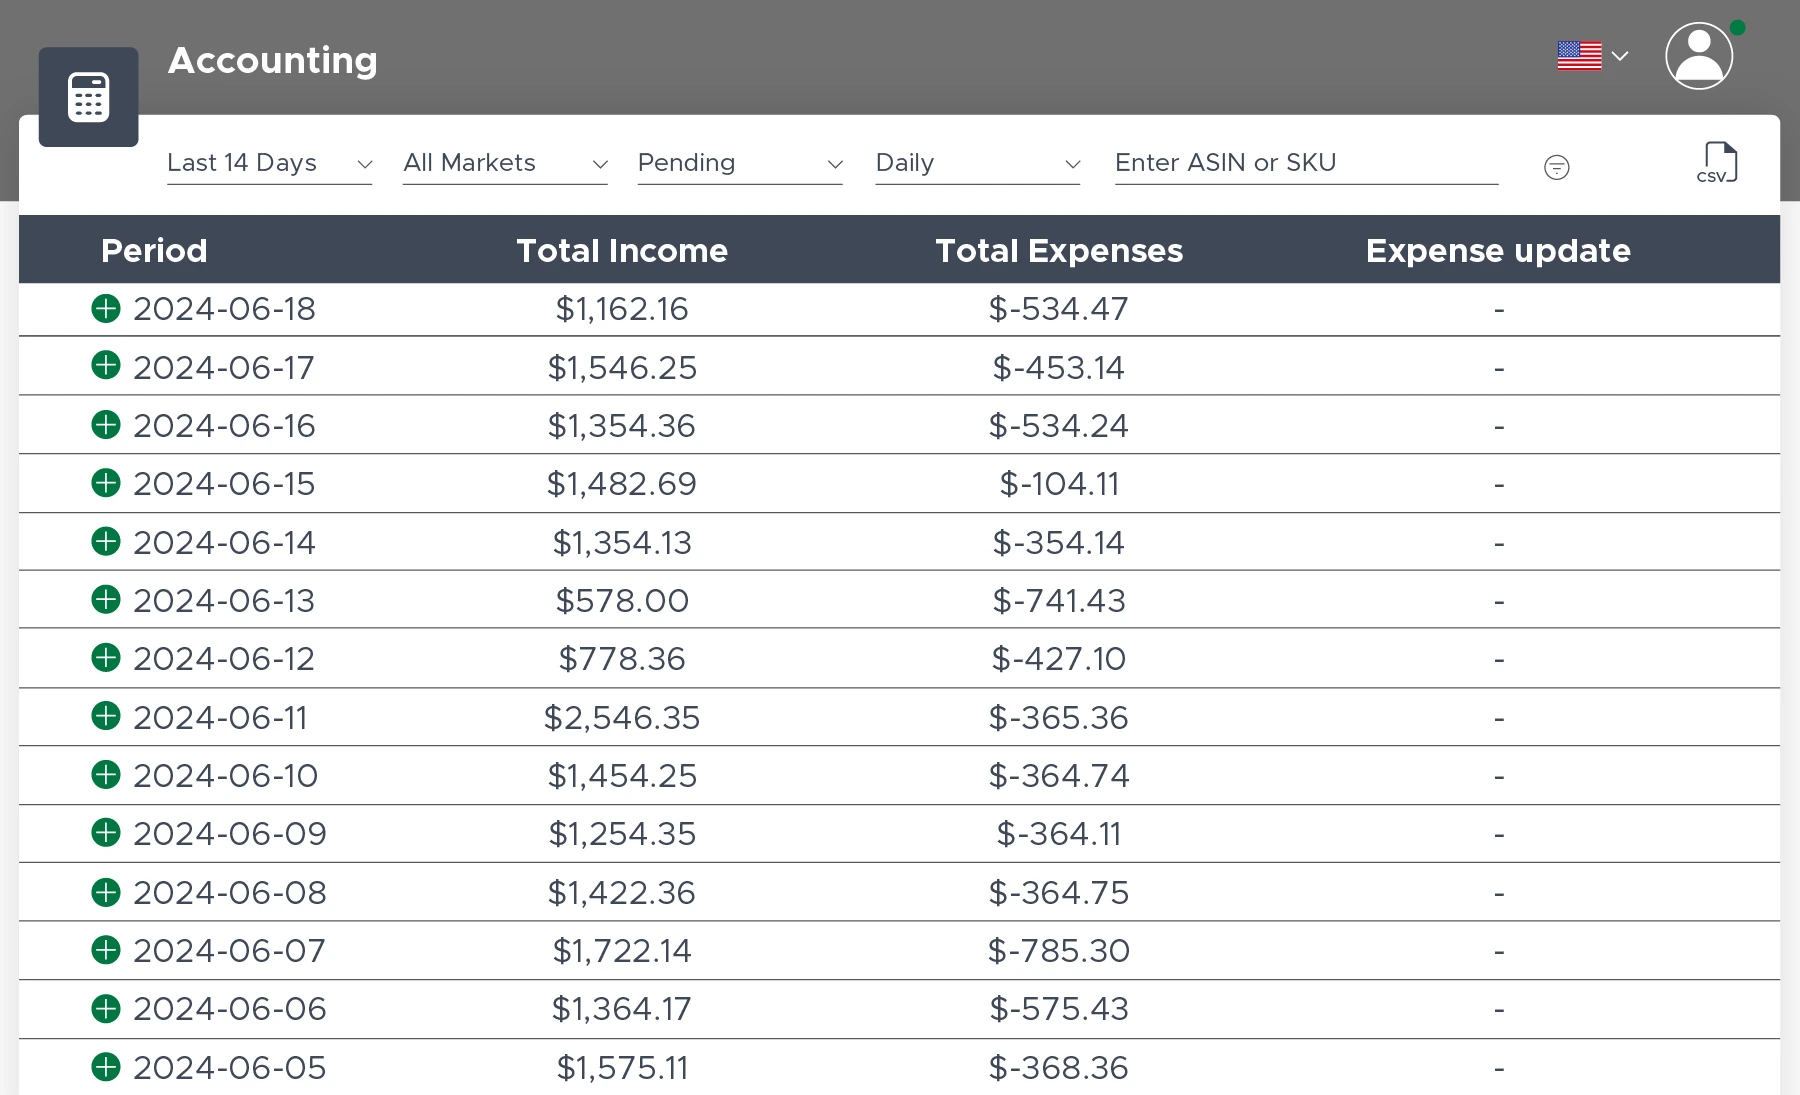Sort by Total Expenses column header

1059,250
